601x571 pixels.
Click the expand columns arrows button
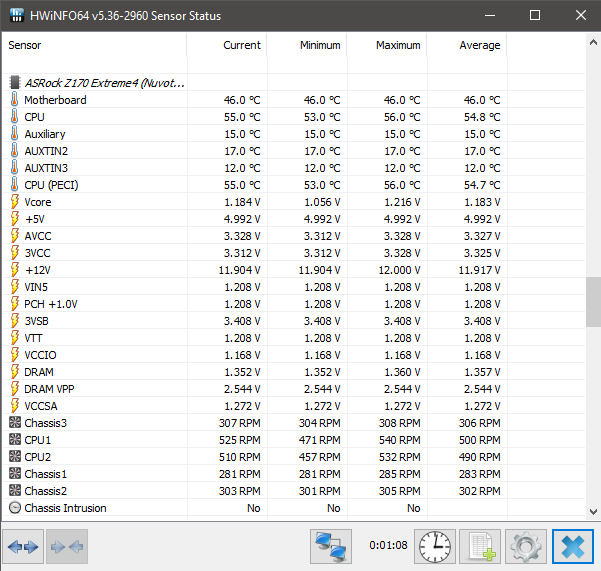23,546
